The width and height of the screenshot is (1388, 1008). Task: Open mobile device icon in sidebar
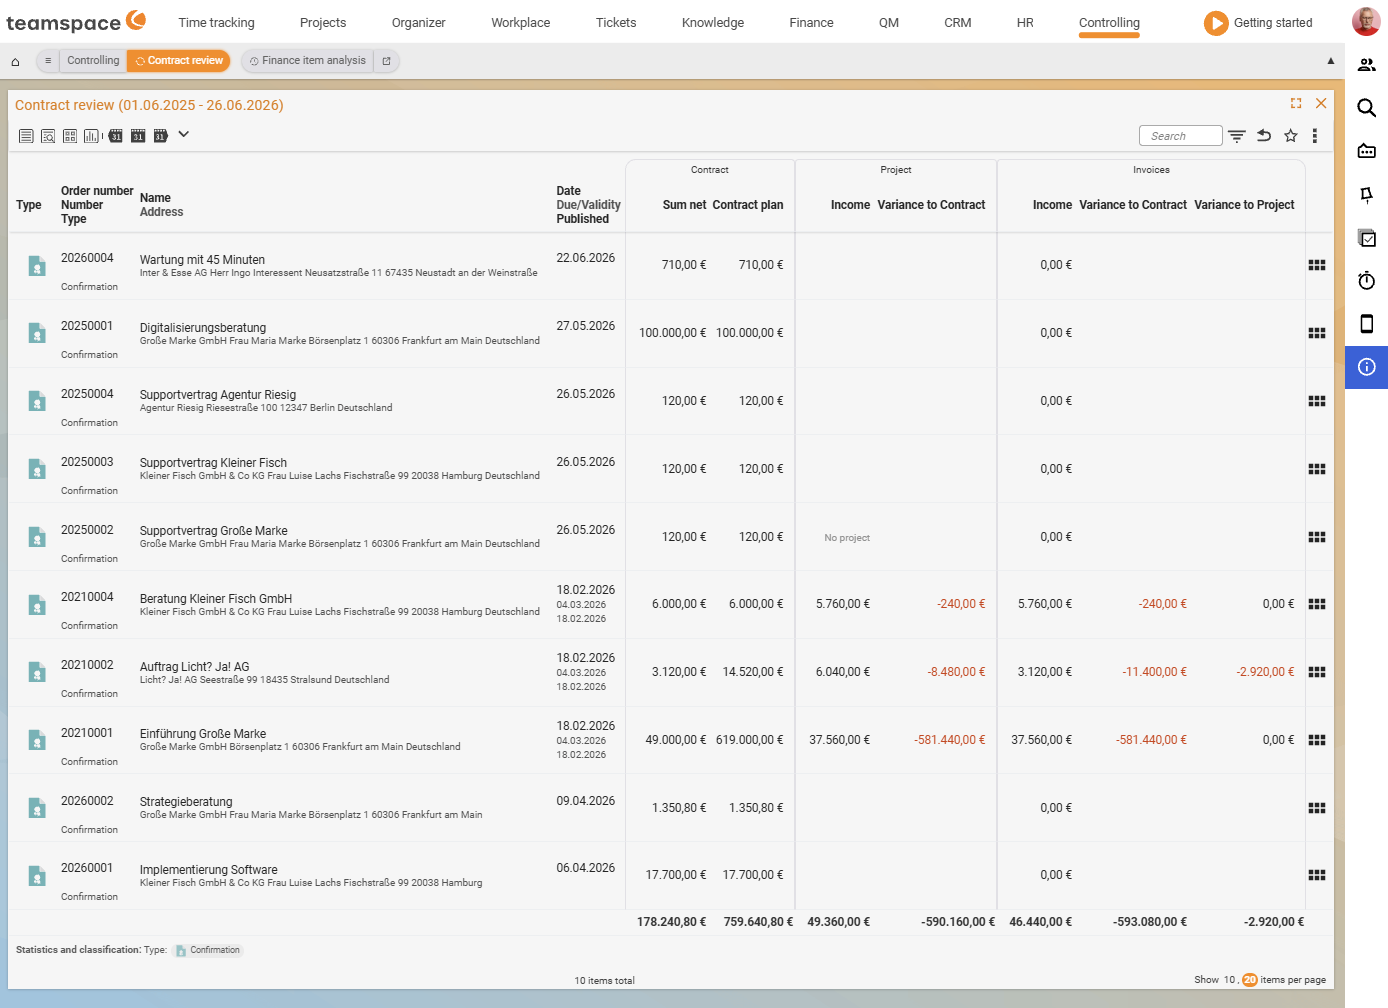[1367, 324]
